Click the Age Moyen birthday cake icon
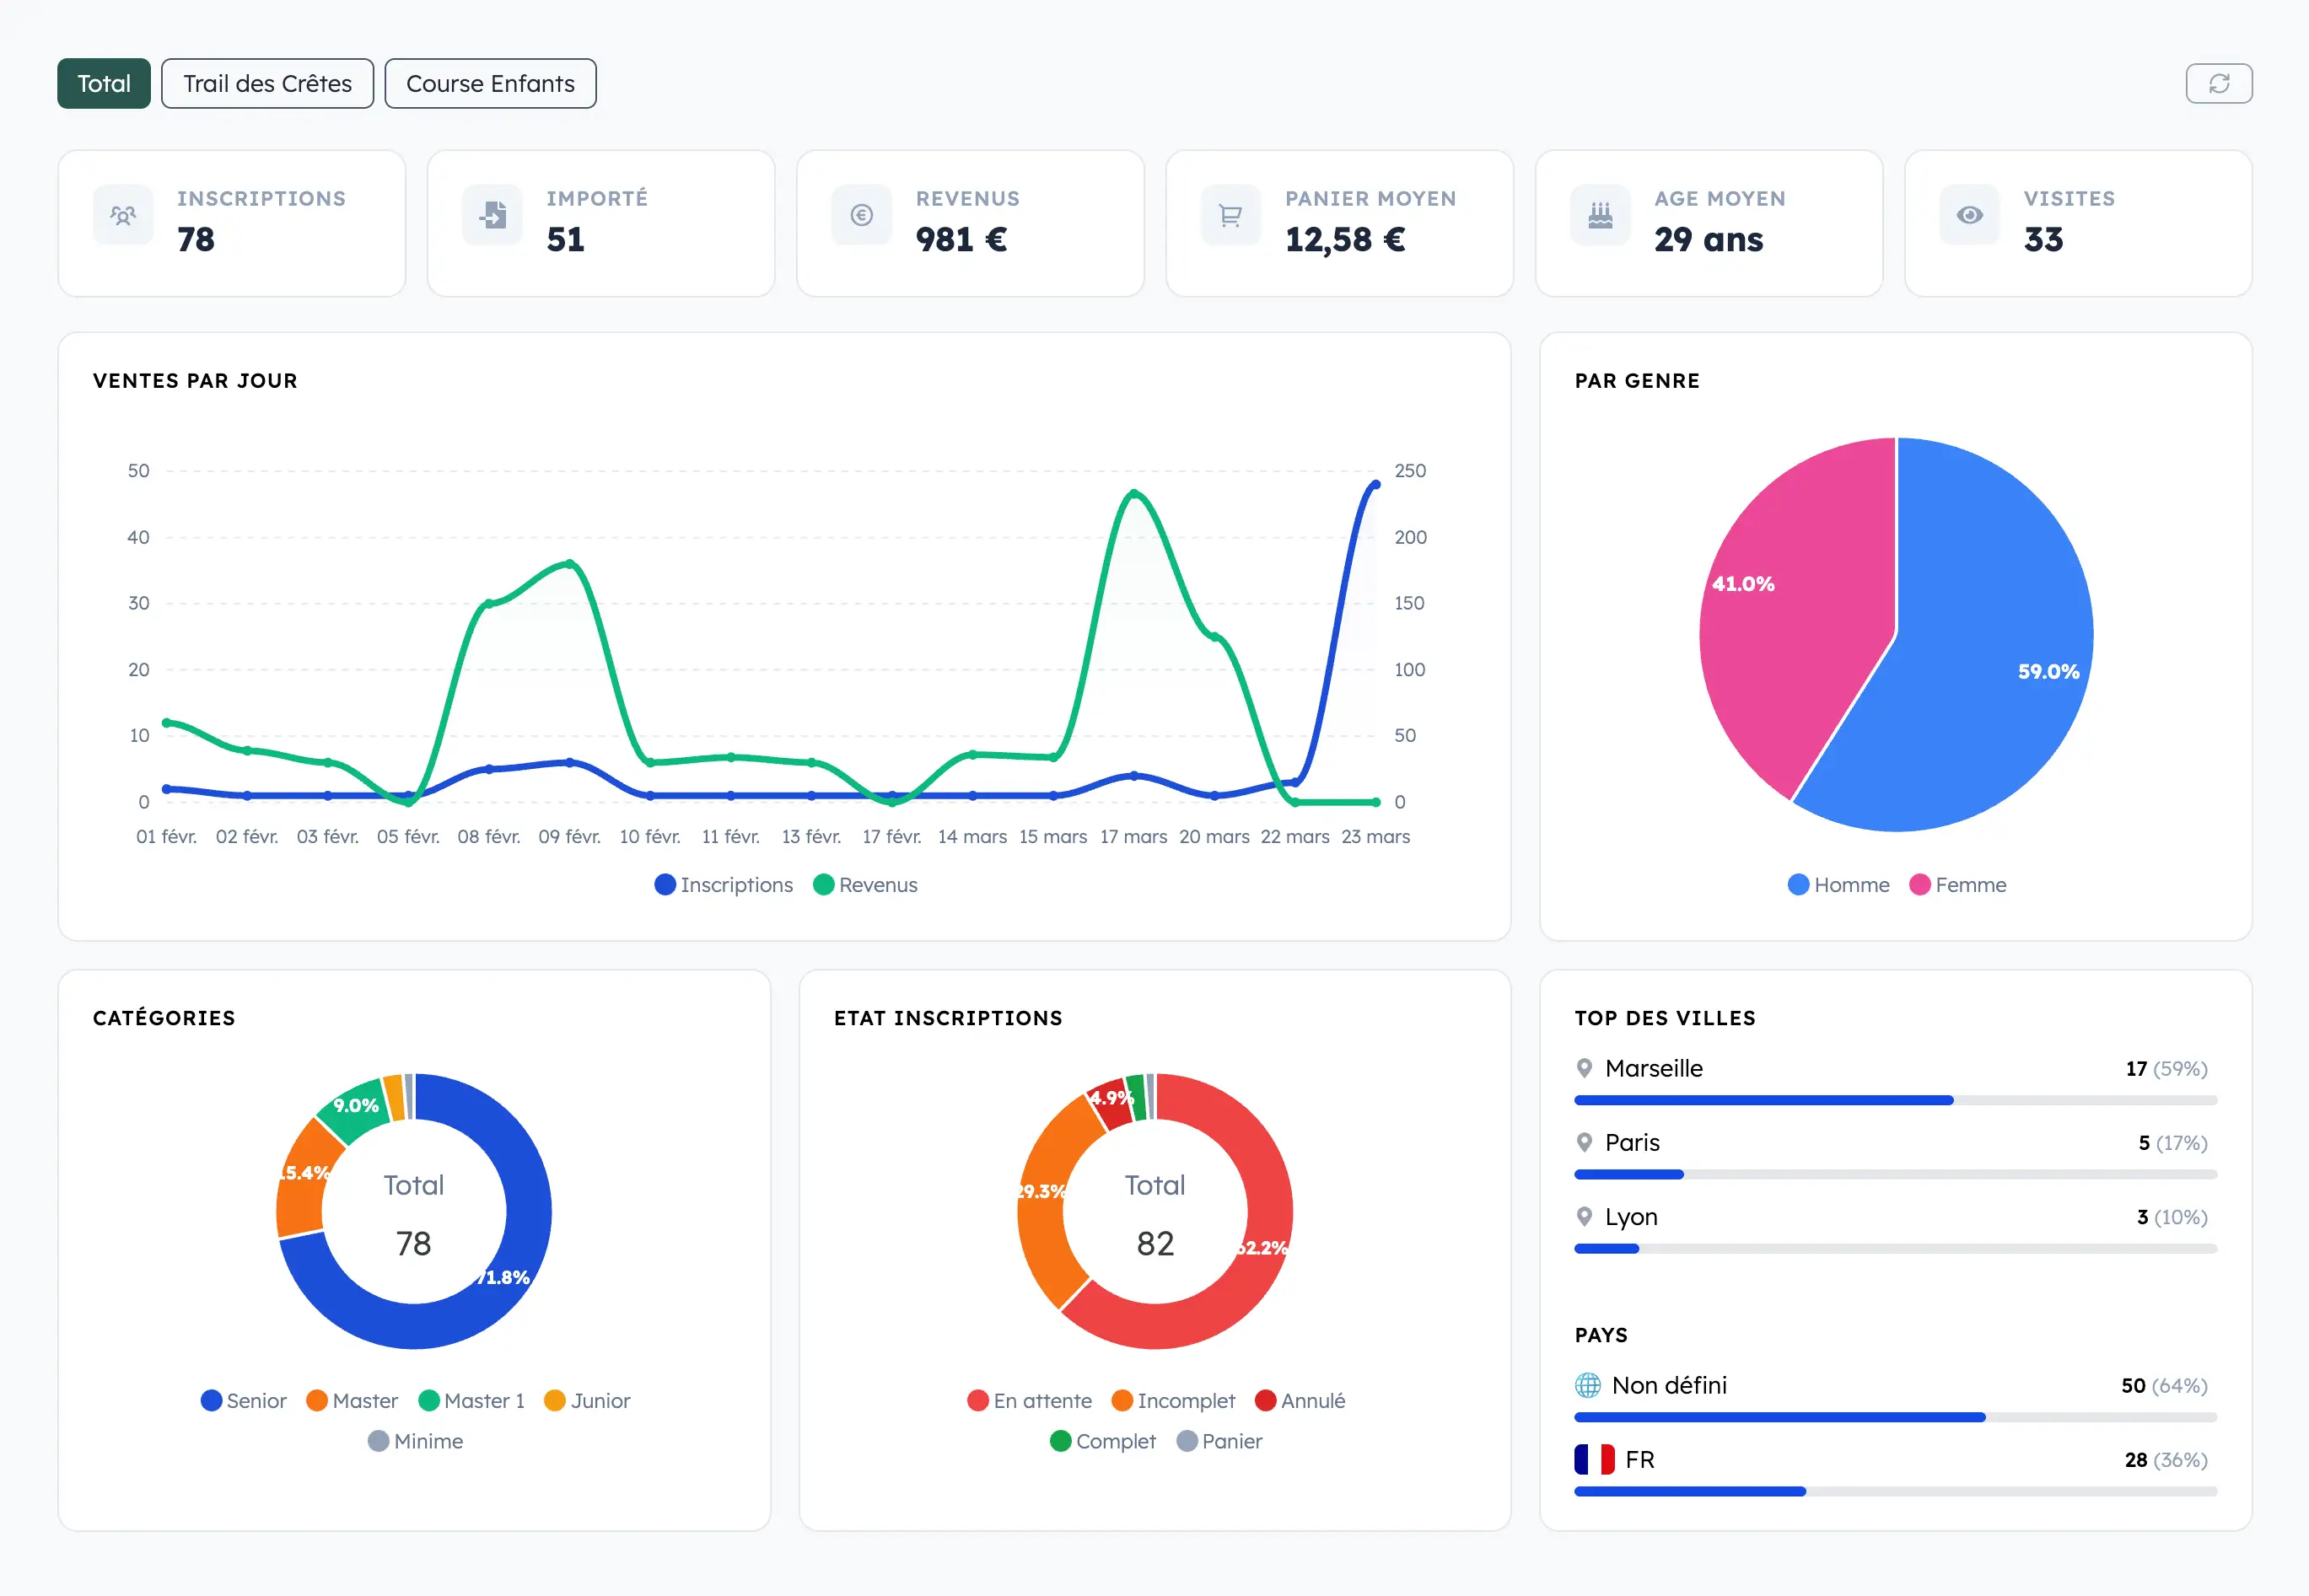The height and width of the screenshot is (1596, 2309). pos(1600,215)
